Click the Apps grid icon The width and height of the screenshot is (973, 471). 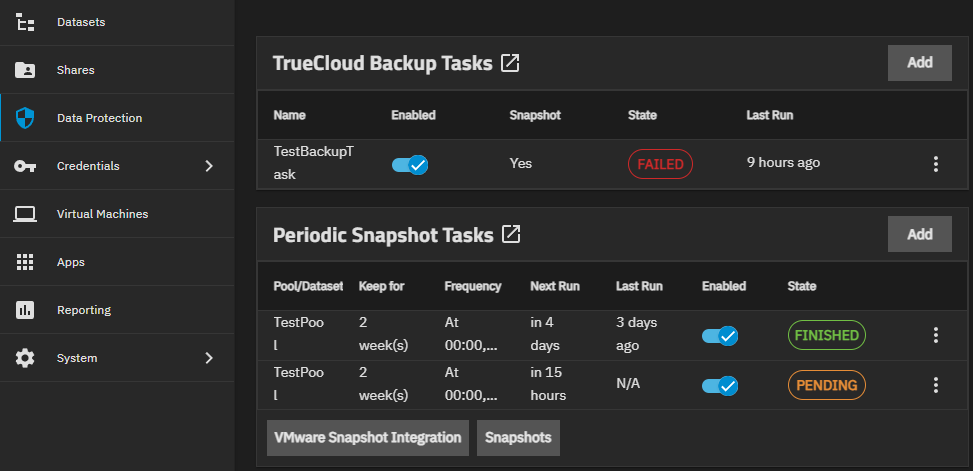26,262
